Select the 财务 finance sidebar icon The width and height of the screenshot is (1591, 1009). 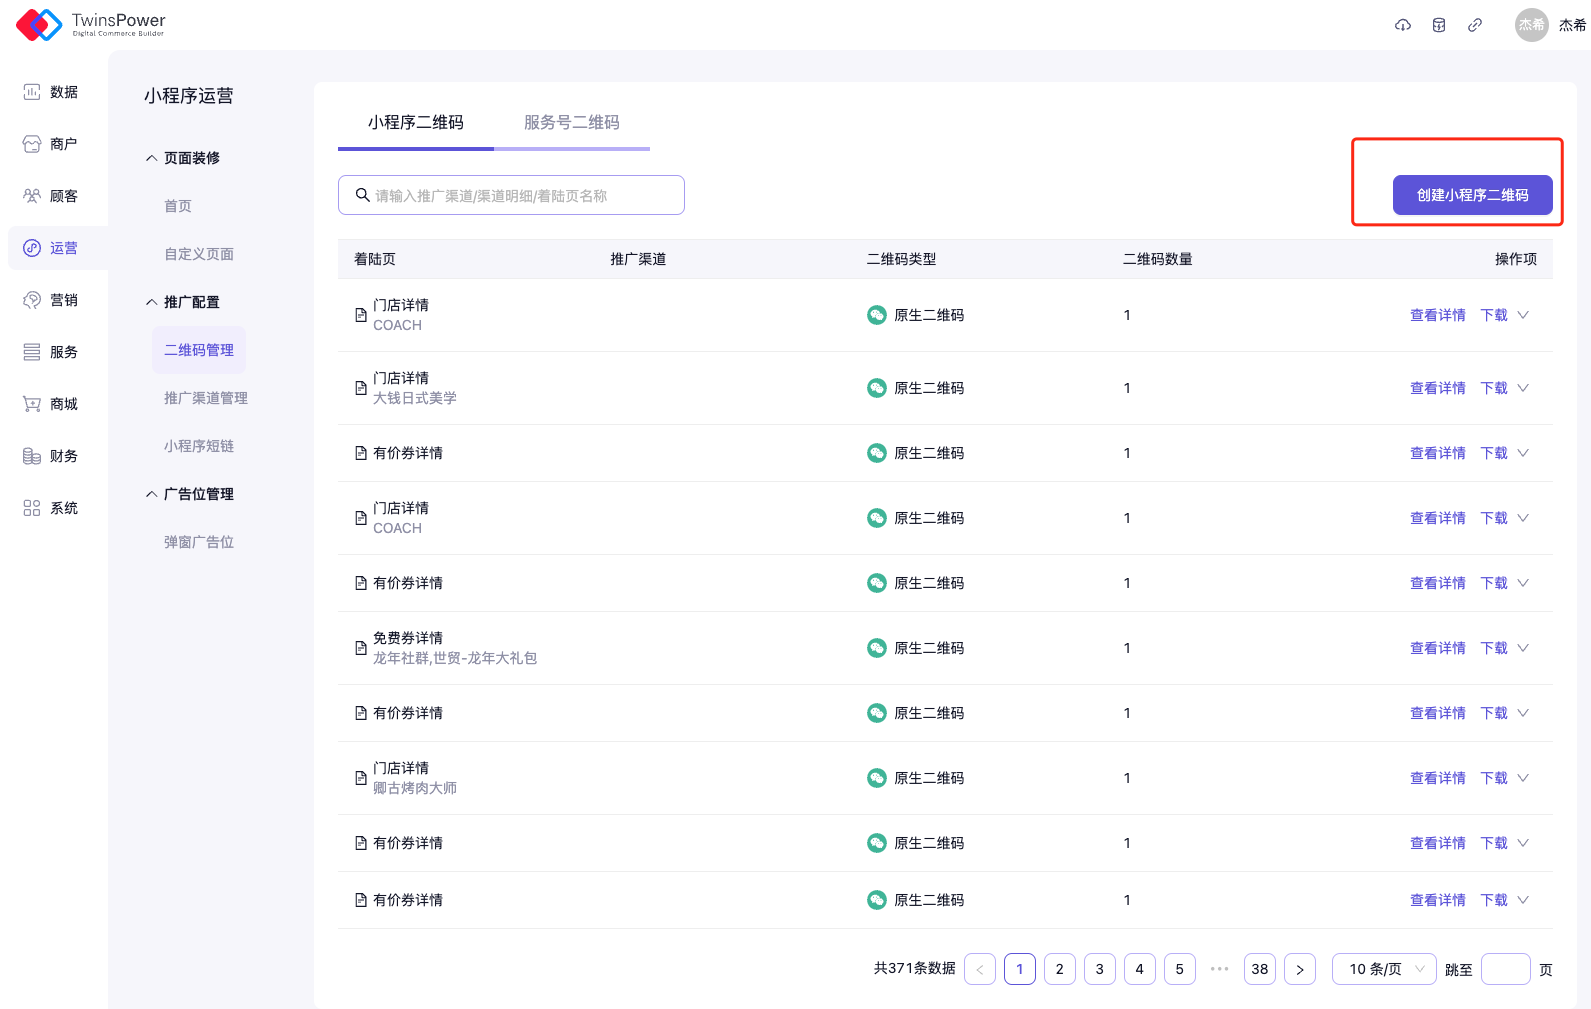click(32, 456)
